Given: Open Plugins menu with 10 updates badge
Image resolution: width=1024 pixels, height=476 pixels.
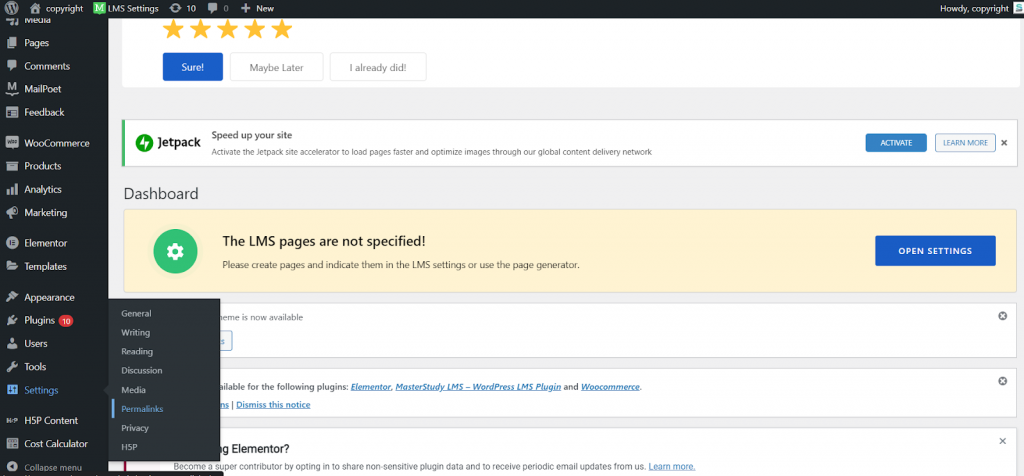Looking at the screenshot, I should 40,321.
